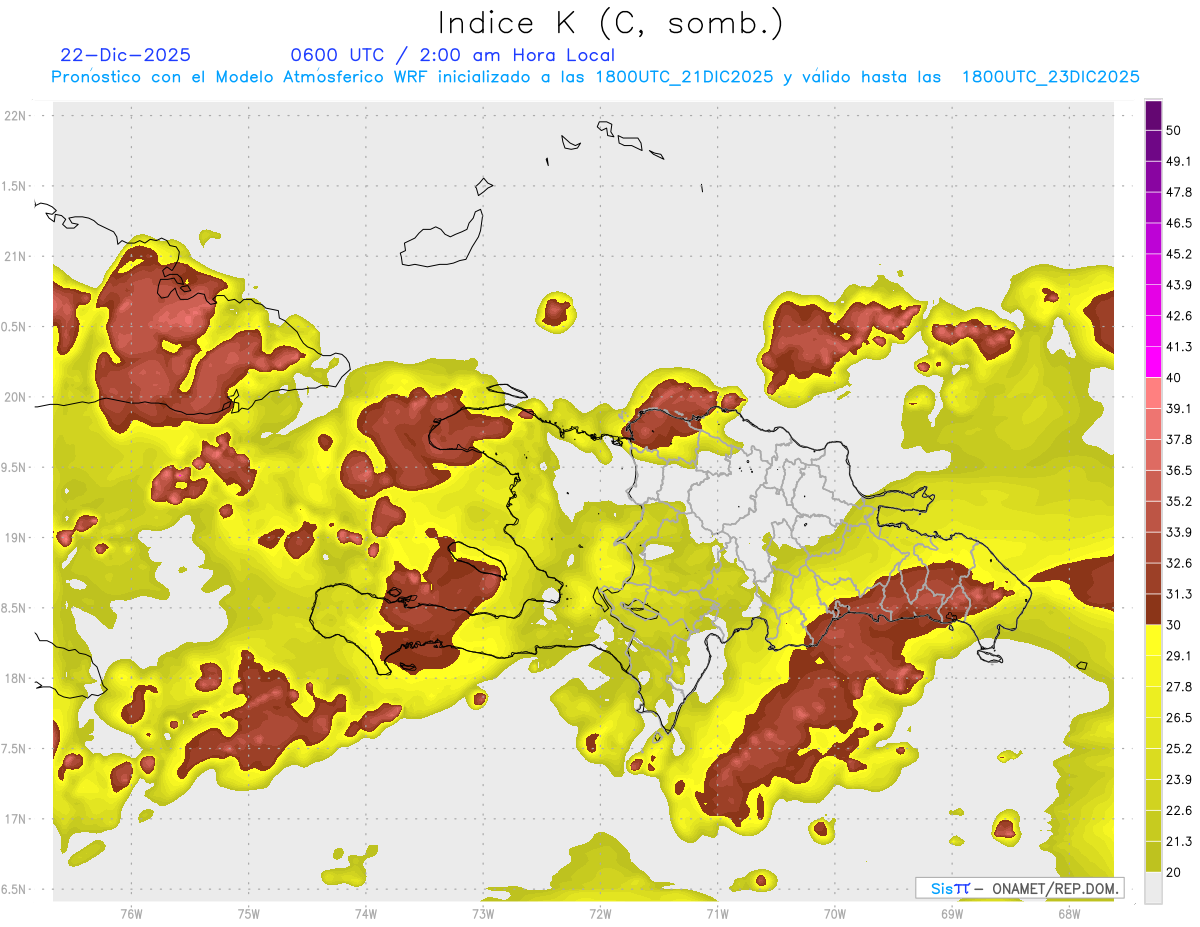
Task: Click the olive-yellow segment between 20 and 21.3
Action: 1153,856
